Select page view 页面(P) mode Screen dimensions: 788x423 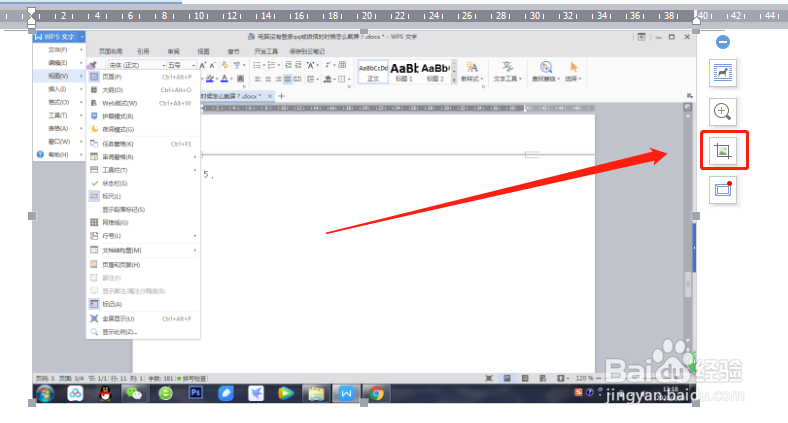(x=143, y=77)
